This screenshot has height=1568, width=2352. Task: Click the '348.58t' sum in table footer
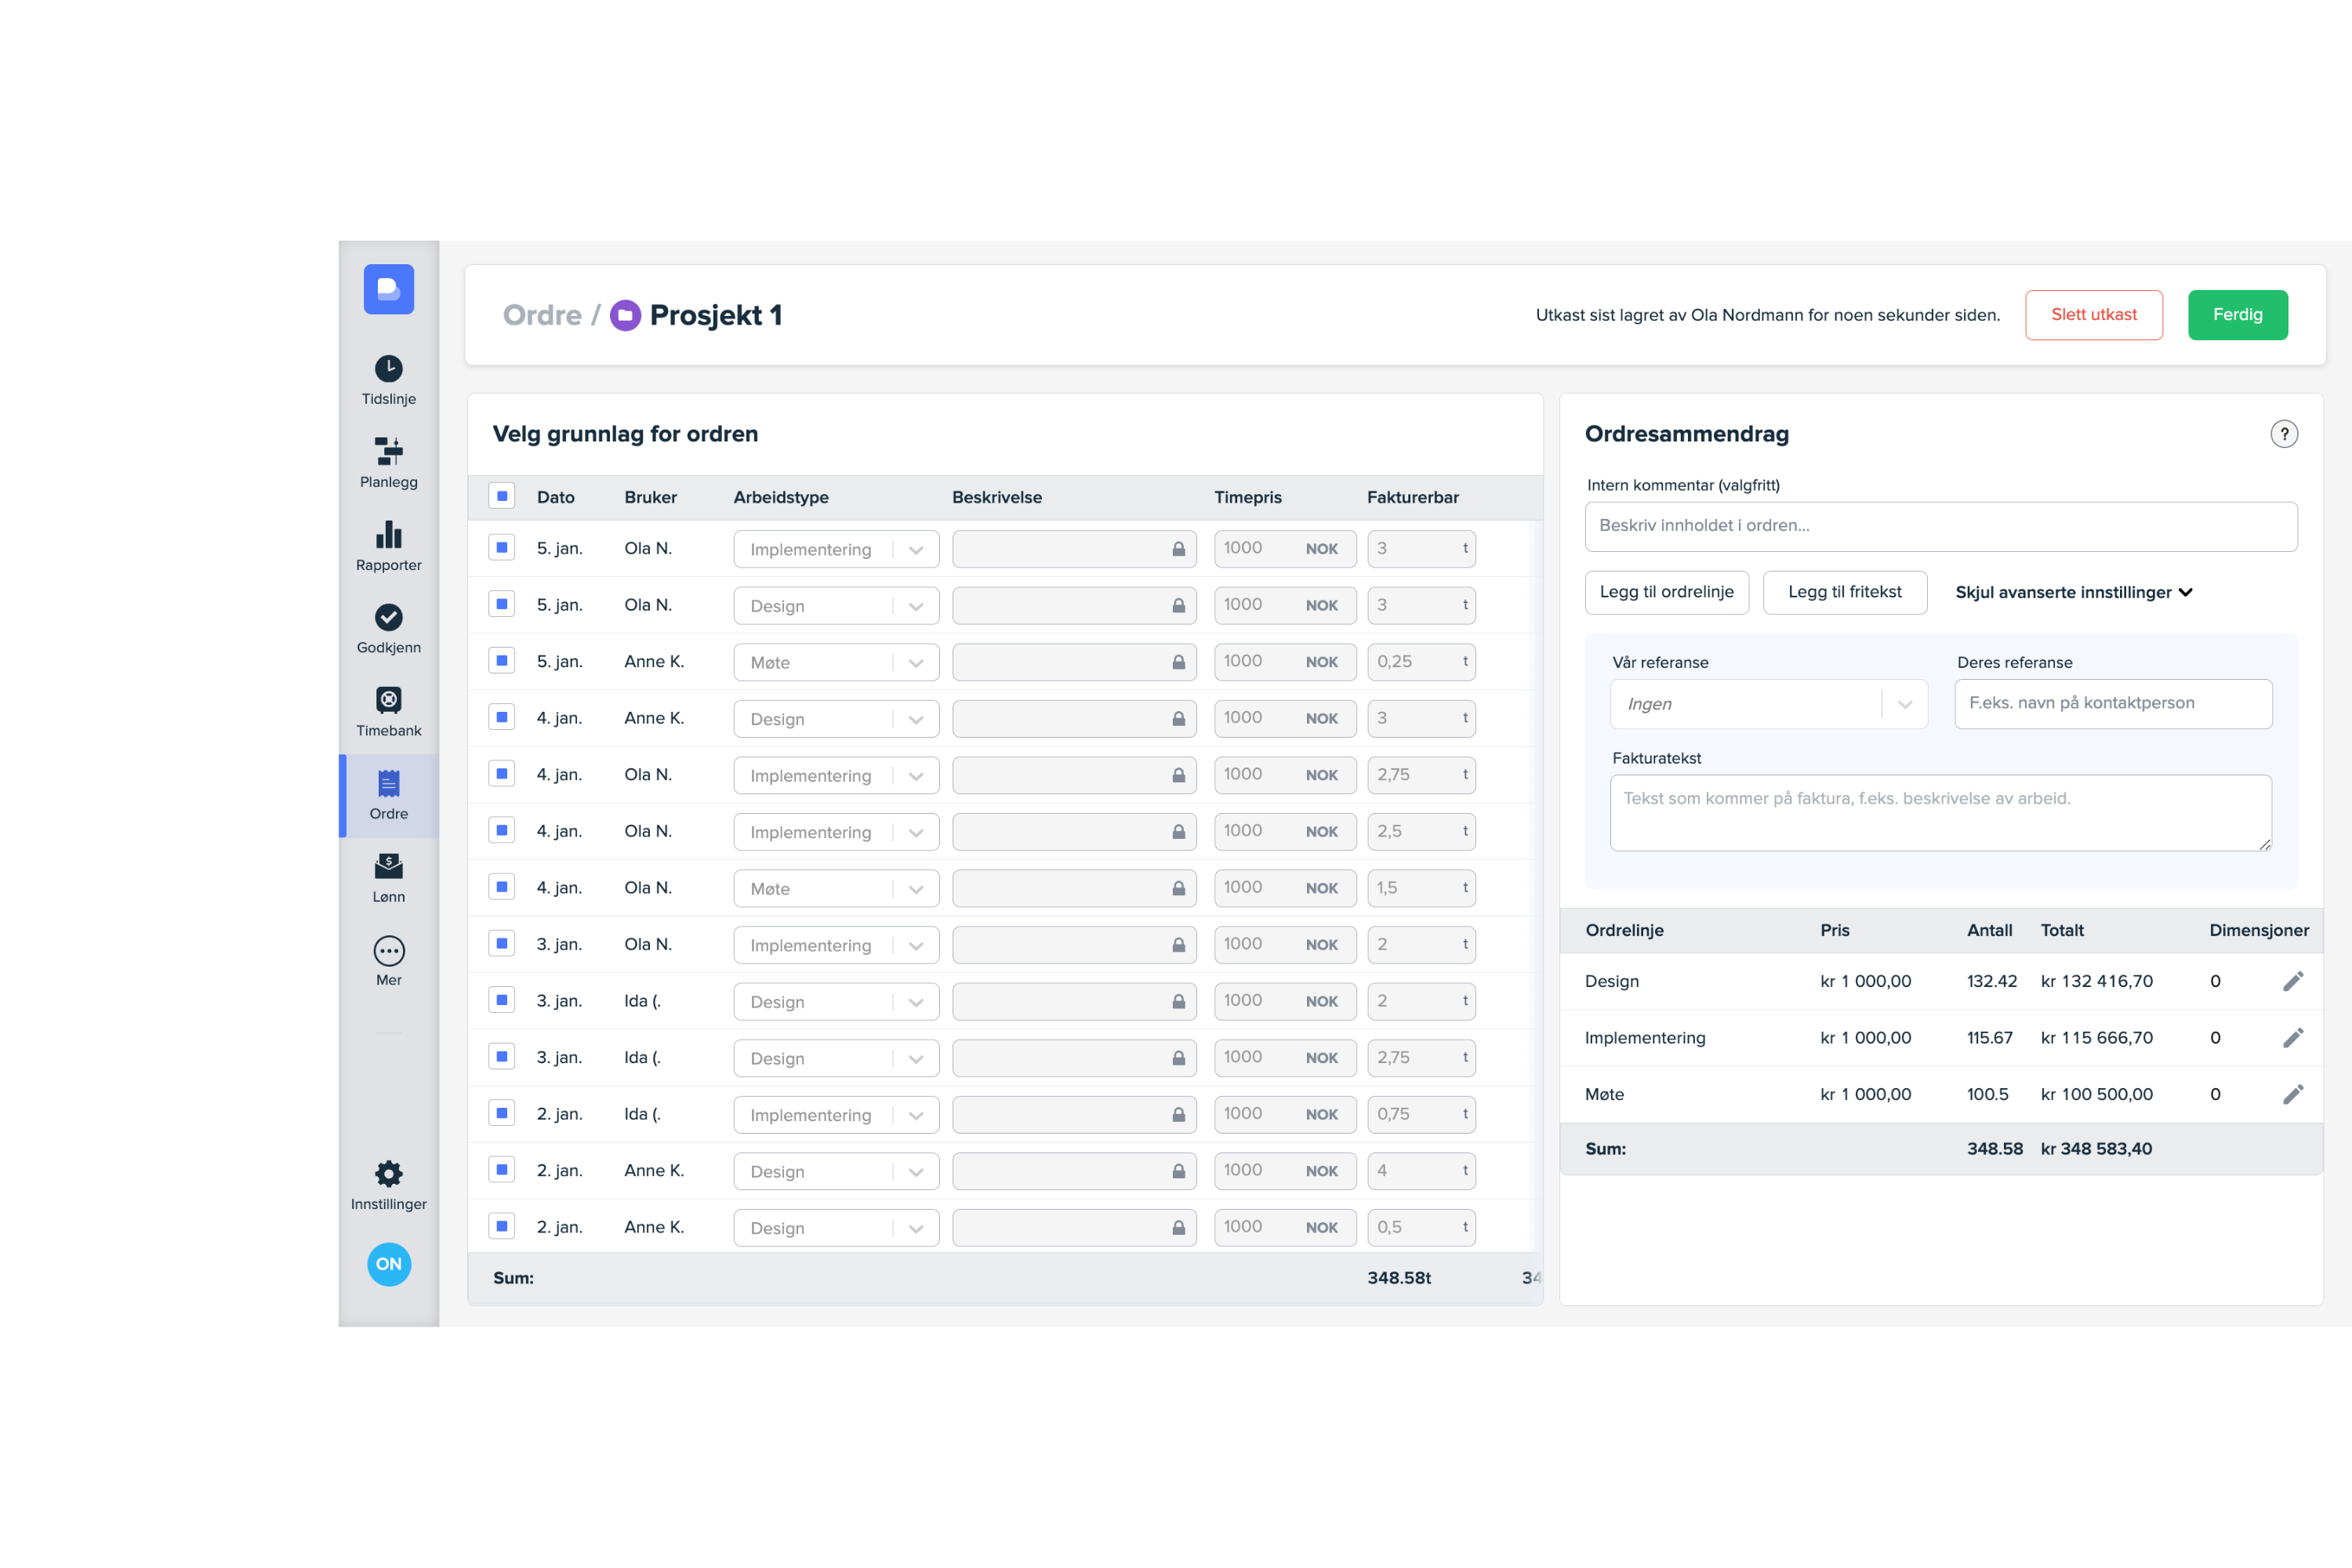(1399, 1278)
